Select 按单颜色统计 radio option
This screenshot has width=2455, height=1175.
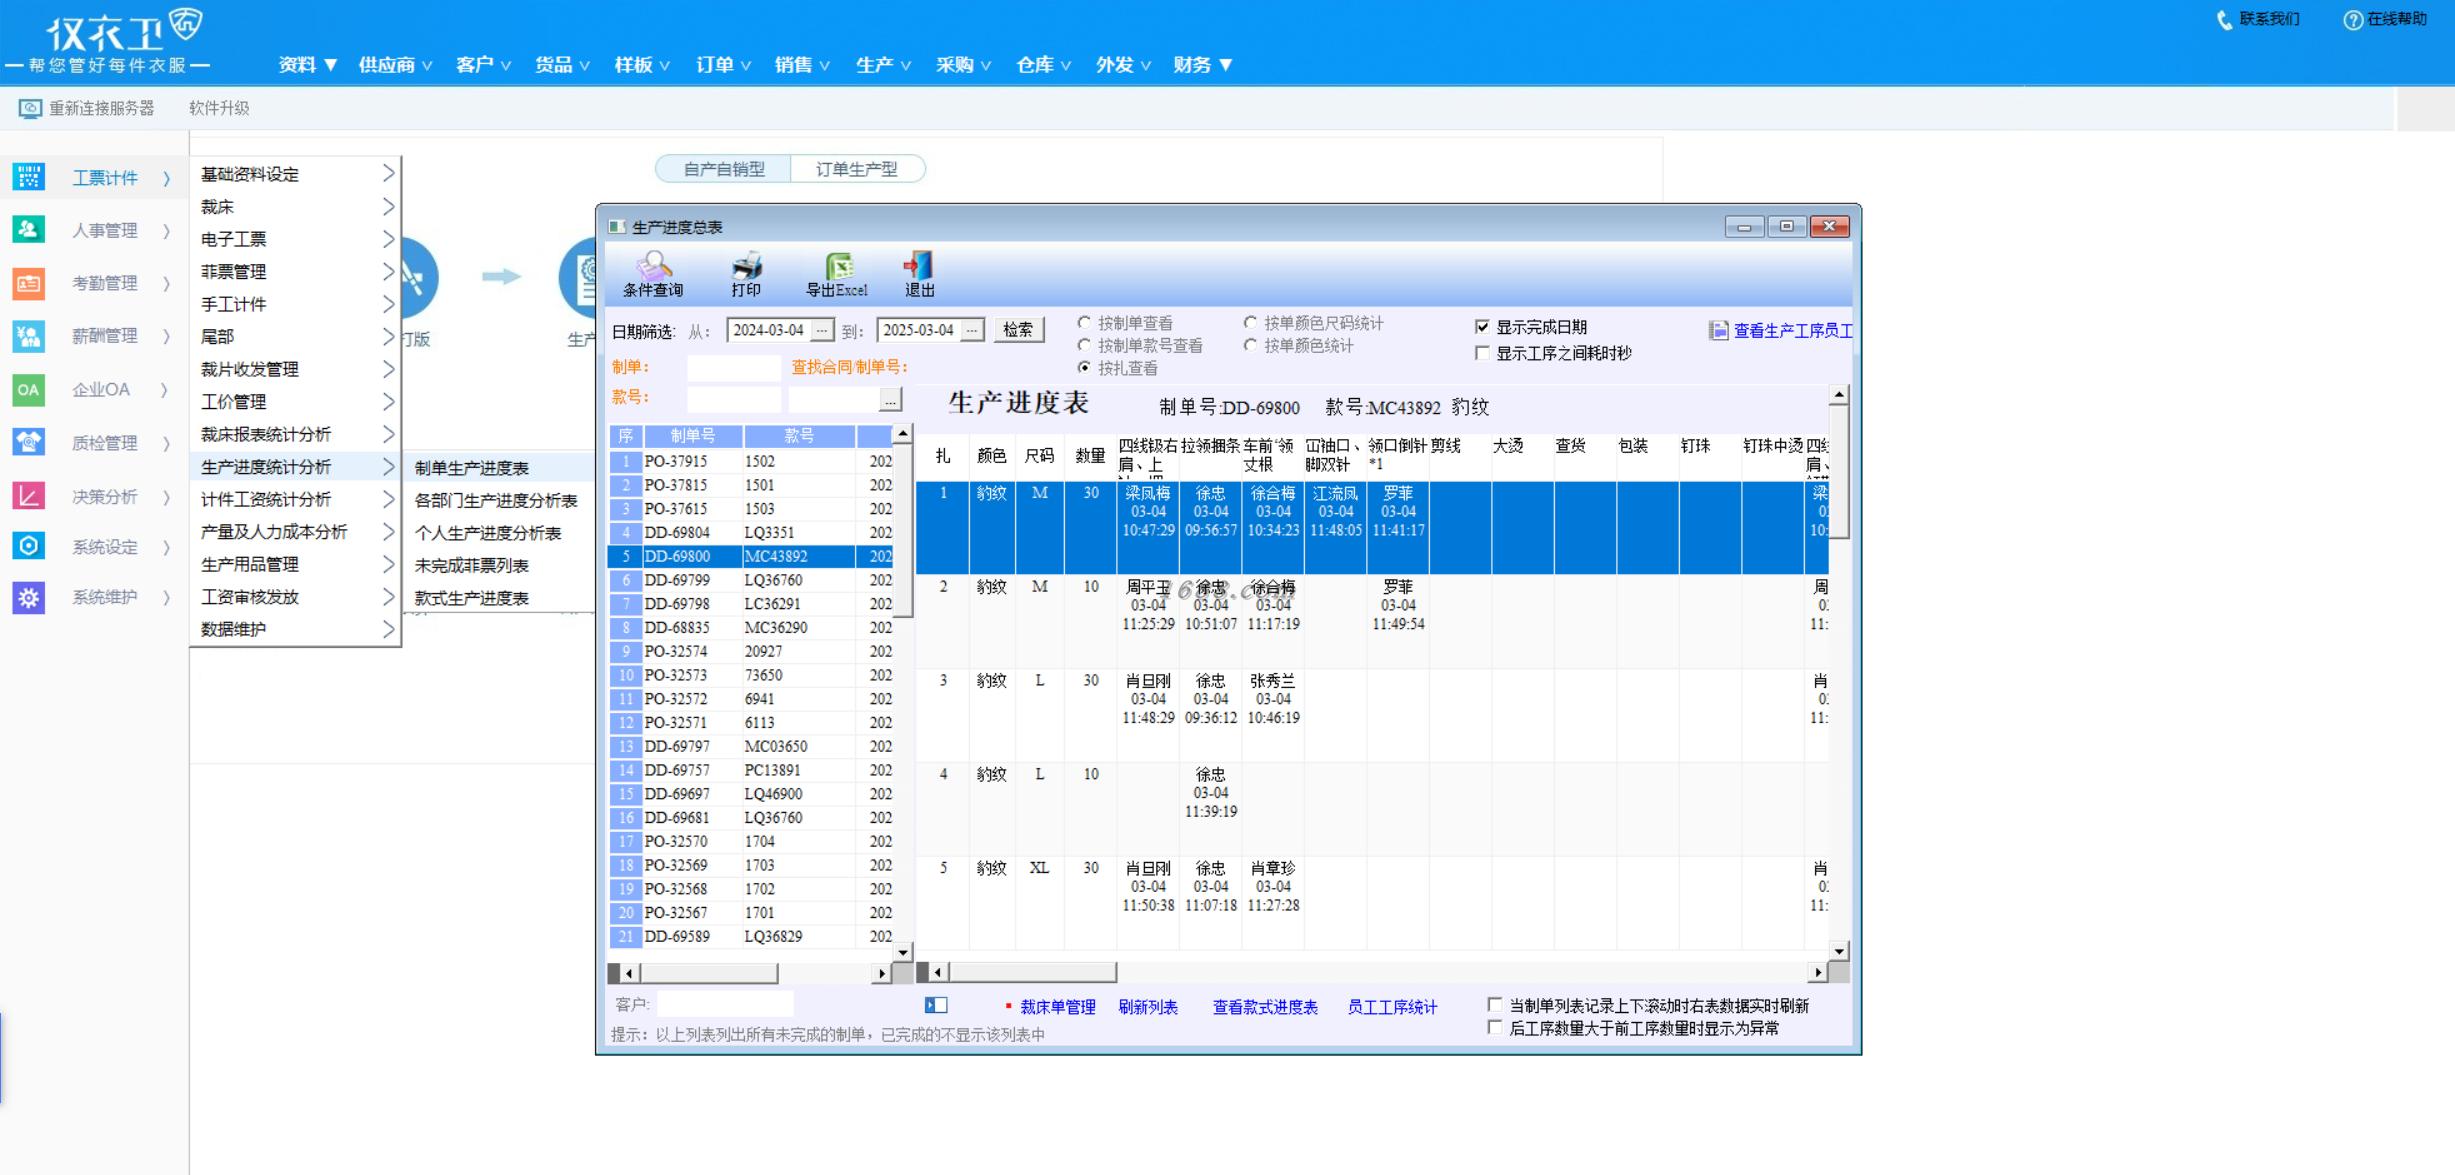pos(1250,345)
